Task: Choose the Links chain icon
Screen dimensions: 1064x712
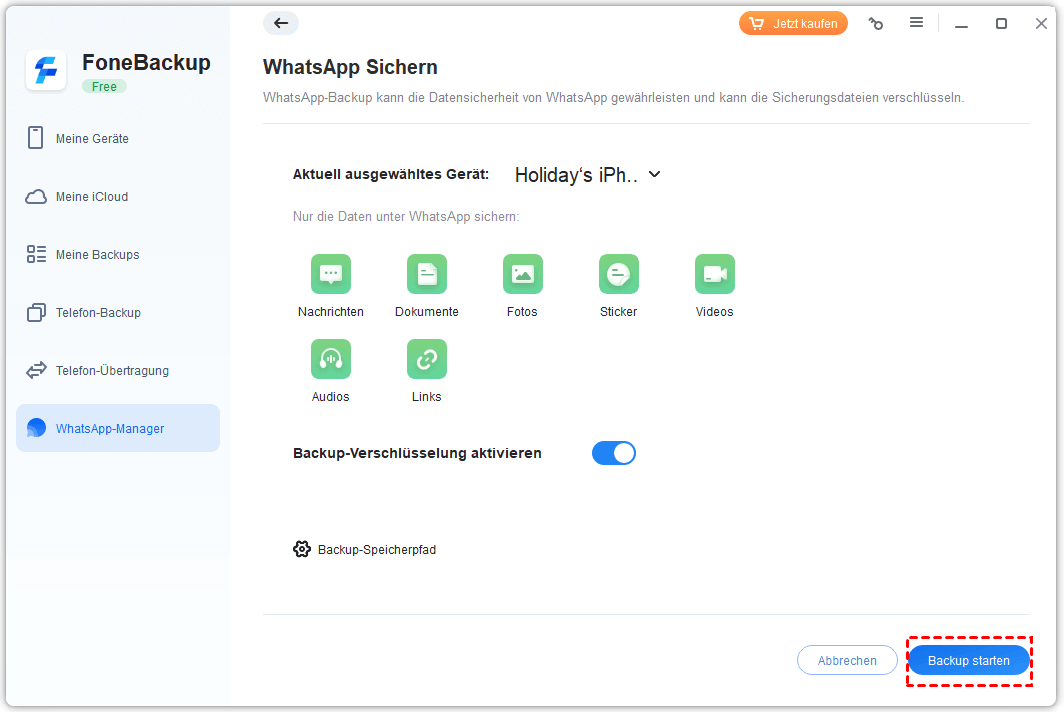Action: 427,359
